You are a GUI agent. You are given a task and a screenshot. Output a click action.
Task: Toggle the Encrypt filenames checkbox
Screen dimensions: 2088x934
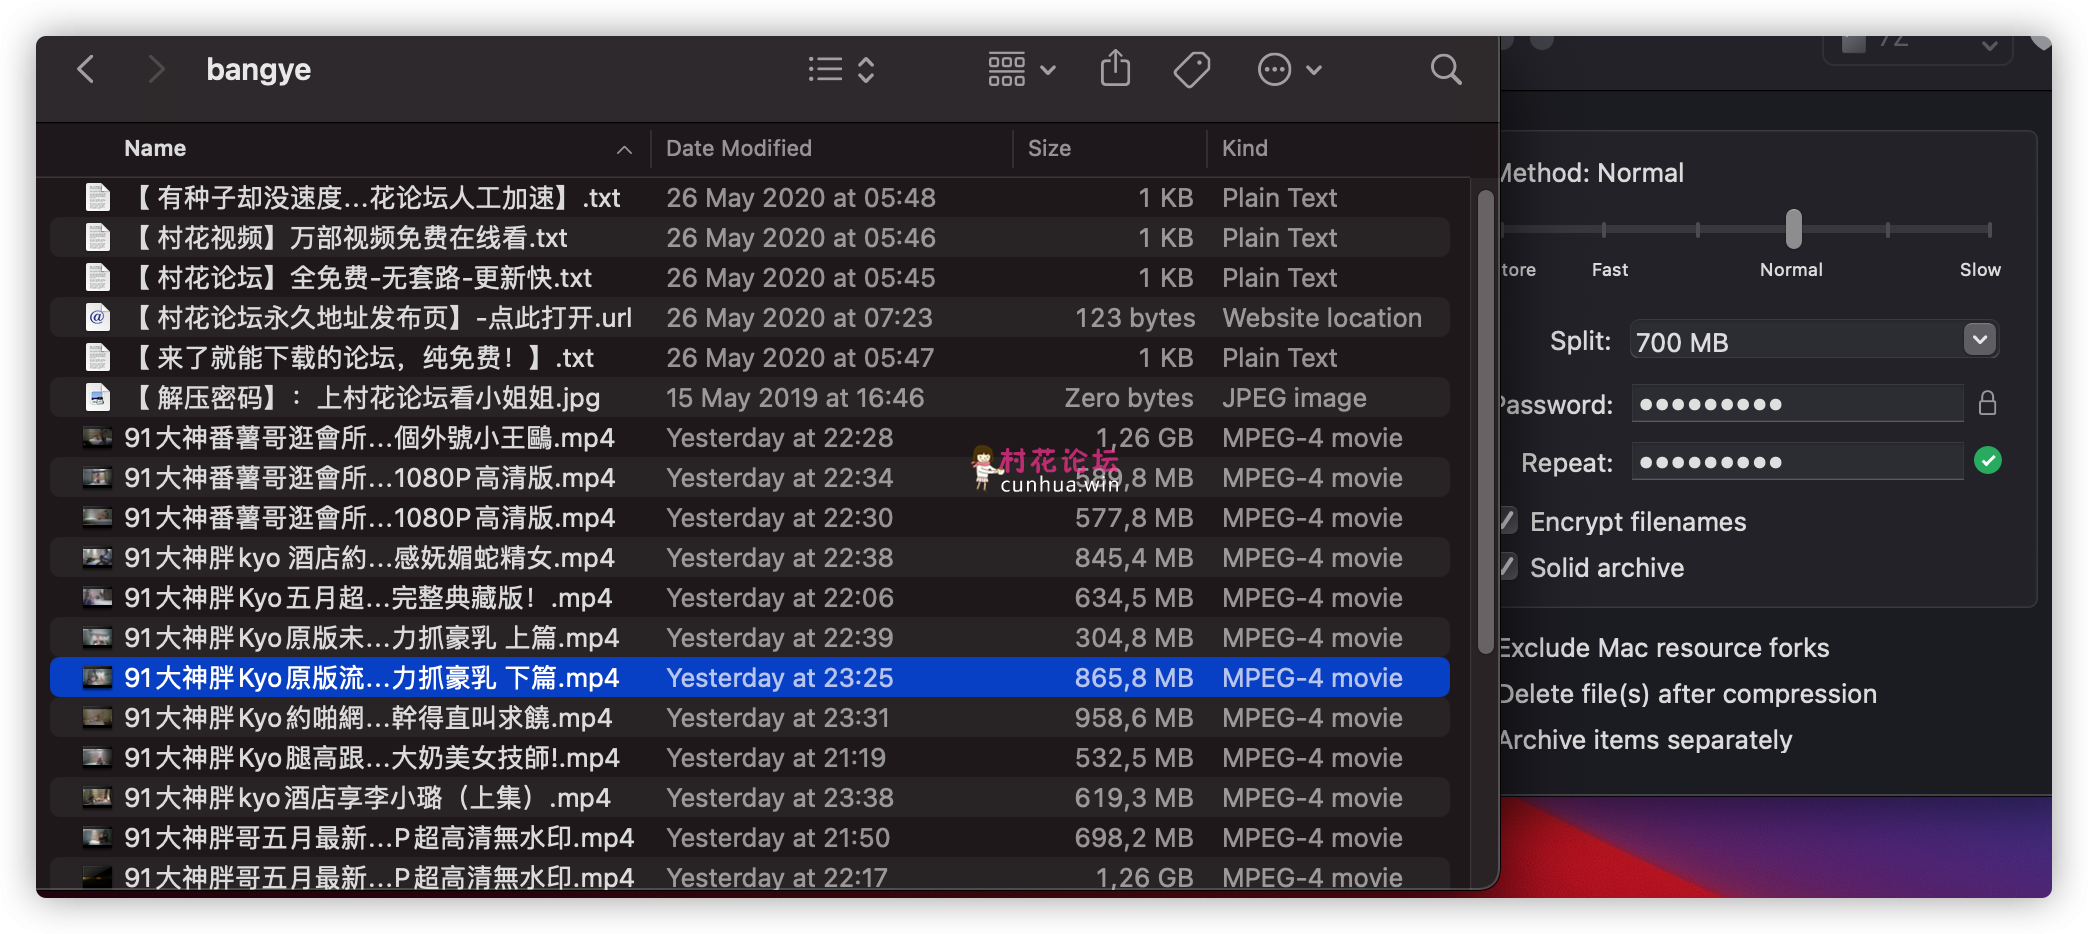(x=1508, y=520)
